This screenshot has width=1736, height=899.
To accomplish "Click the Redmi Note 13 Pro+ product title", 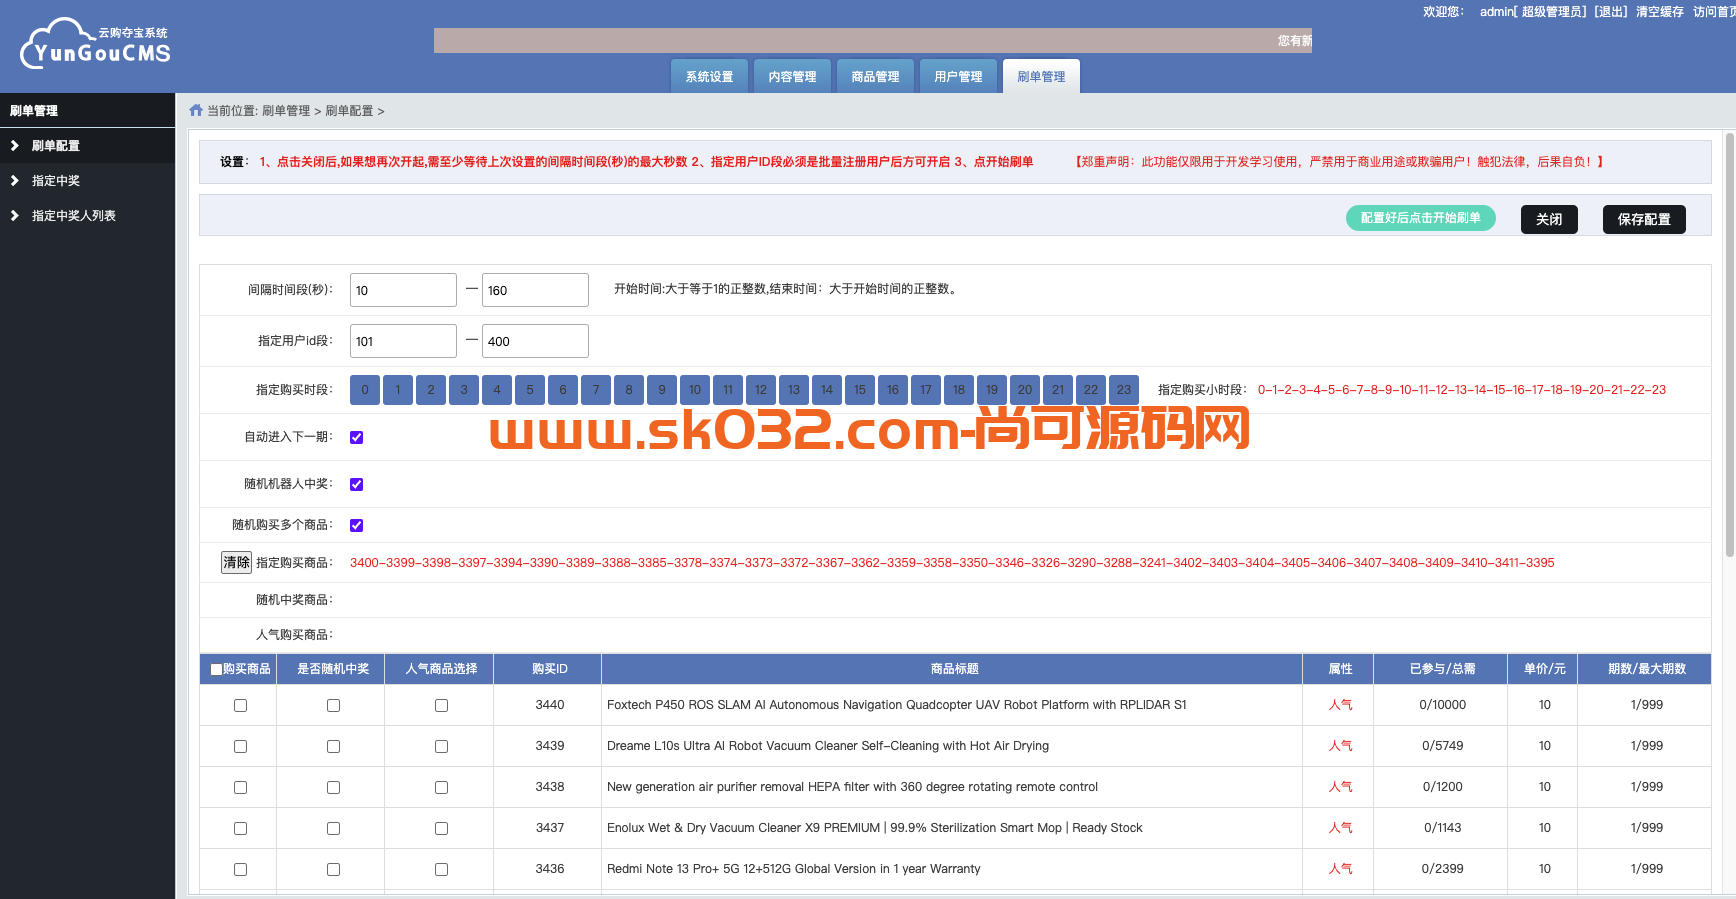I will 794,869.
